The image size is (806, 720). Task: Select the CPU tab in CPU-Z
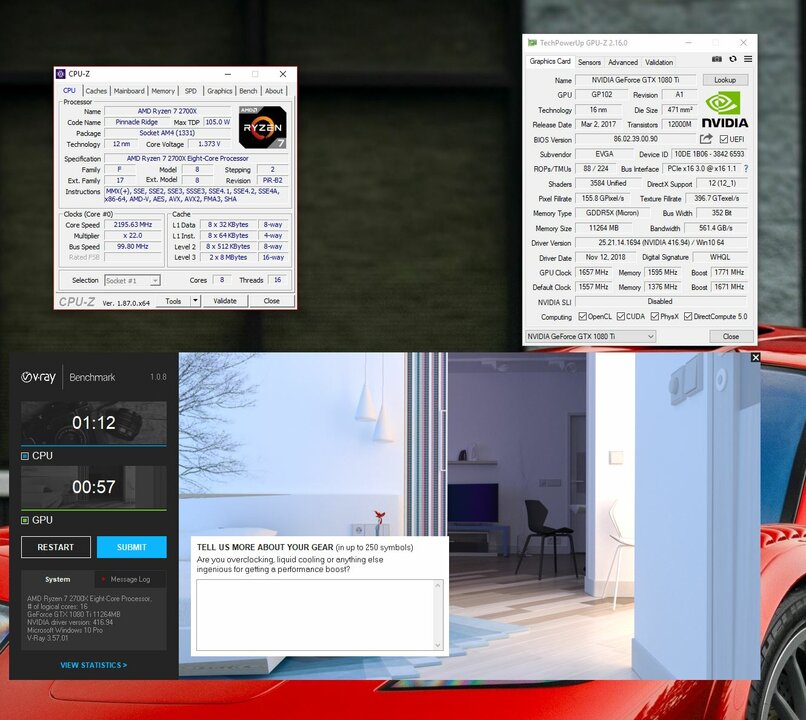69,90
